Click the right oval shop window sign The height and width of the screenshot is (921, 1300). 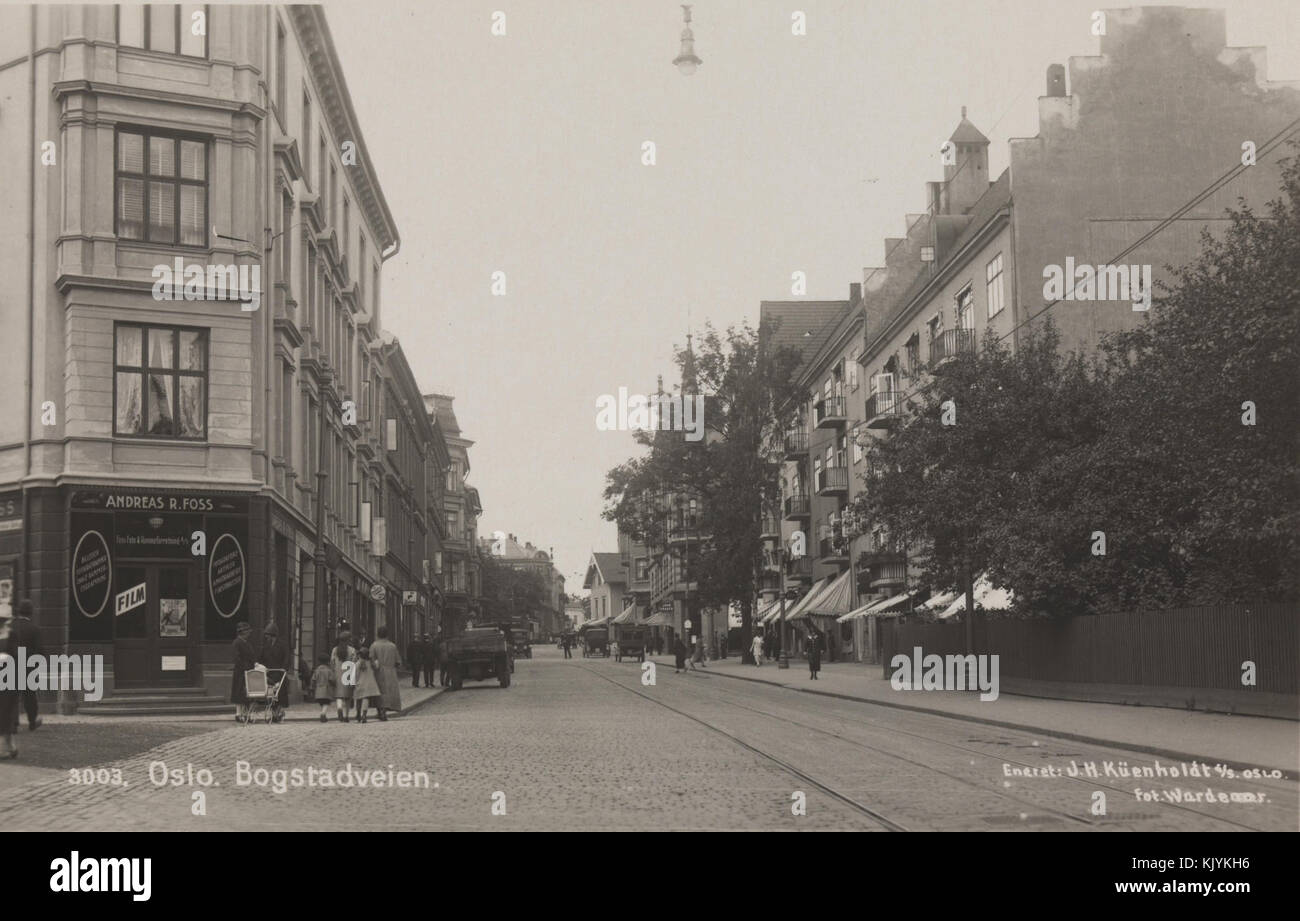227,575
